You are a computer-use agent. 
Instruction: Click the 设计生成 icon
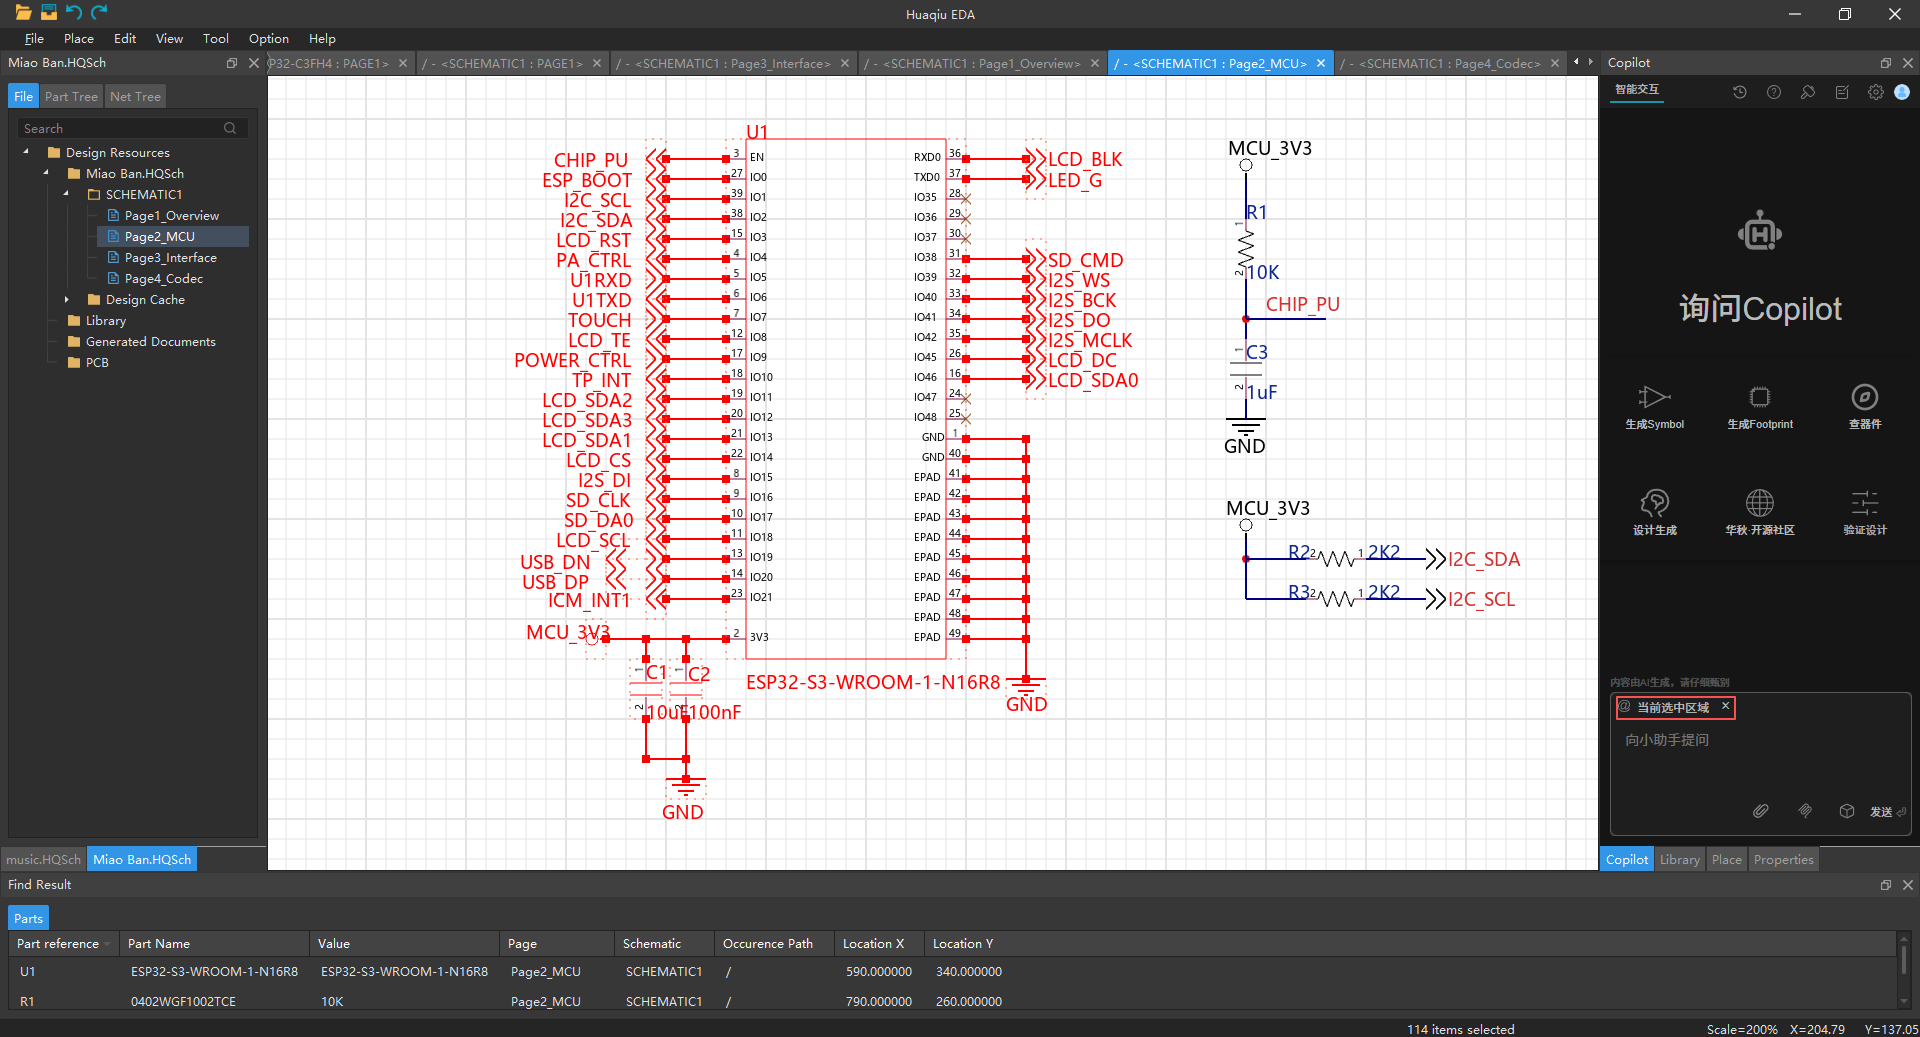(x=1654, y=502)
